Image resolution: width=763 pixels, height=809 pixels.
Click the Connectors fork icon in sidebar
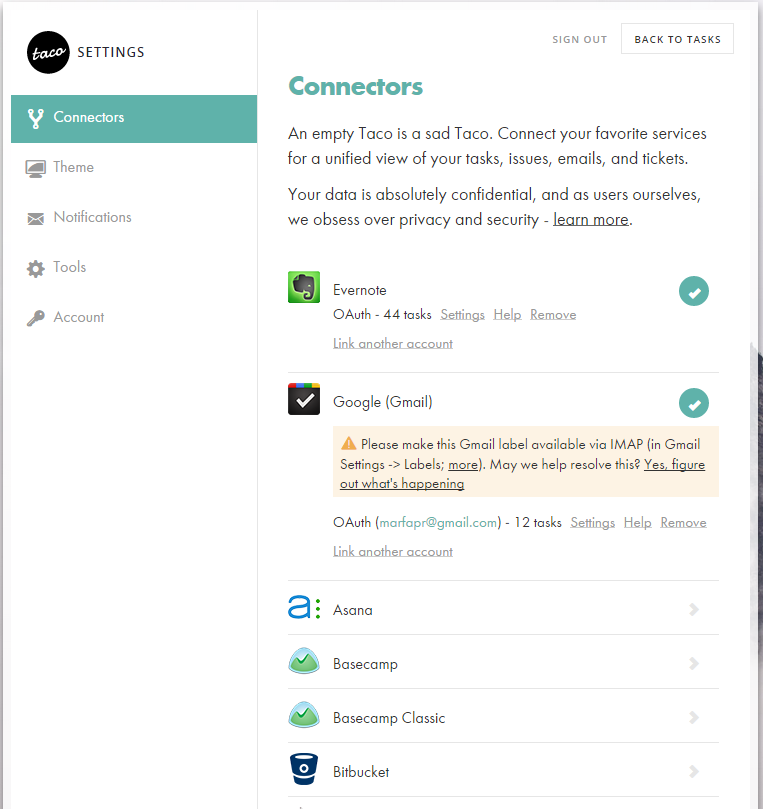click(36, 118)
